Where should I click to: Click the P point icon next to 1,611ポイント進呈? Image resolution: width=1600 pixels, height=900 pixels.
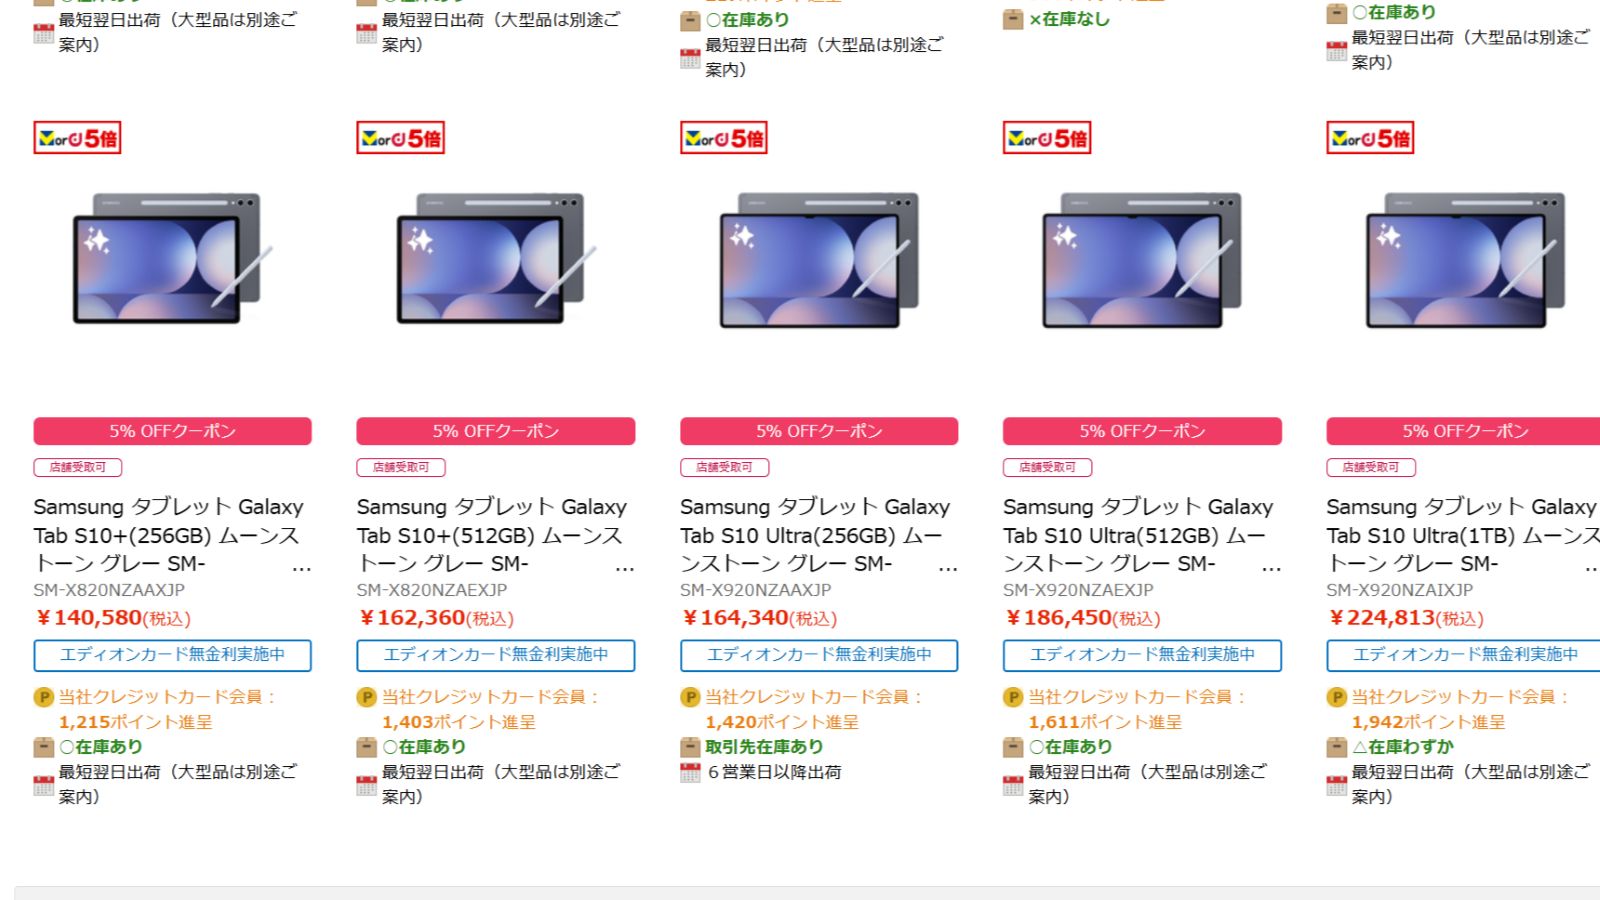pos(1013,697)
